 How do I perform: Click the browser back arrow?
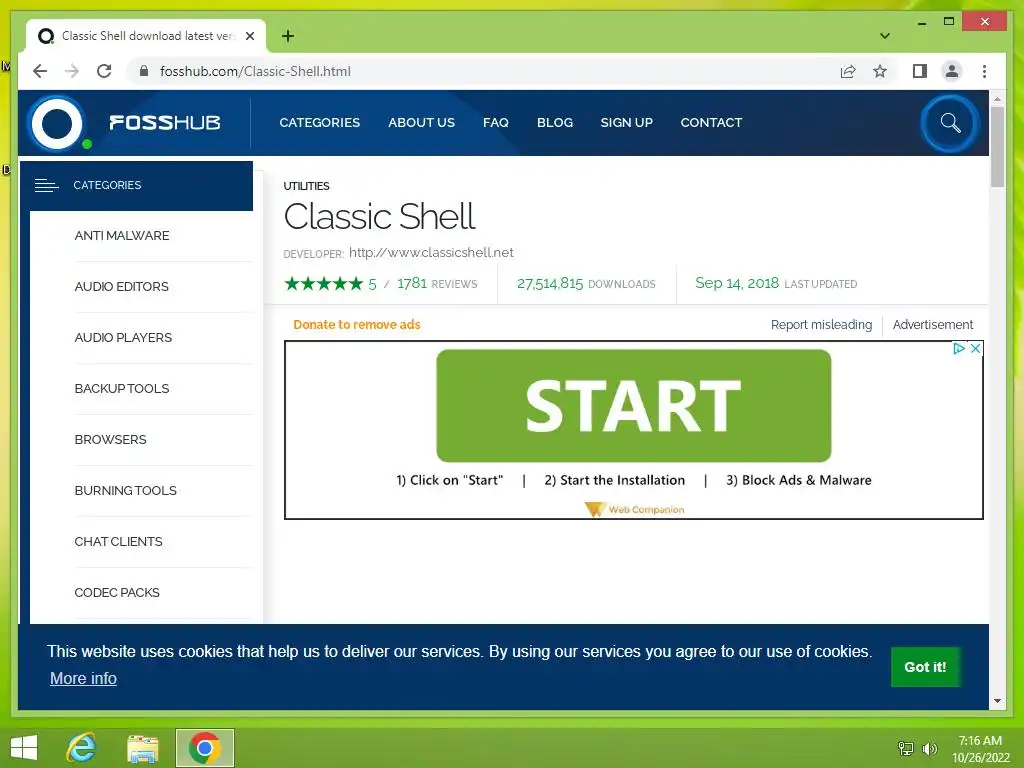tap(40, 71)
